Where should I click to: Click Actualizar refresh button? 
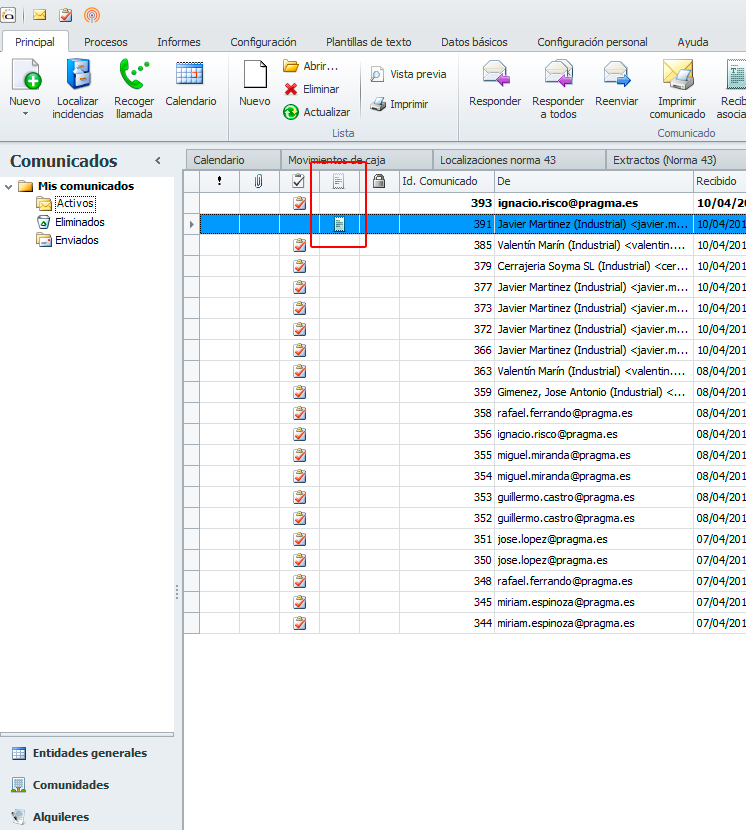point(317,112)
